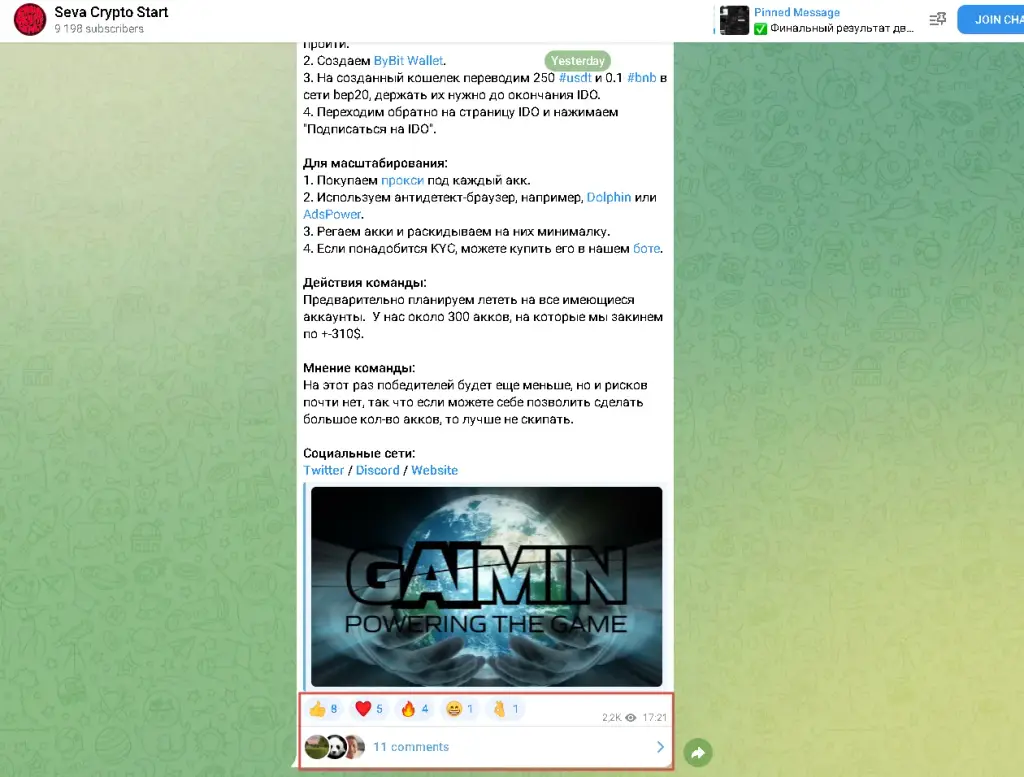
Task: Open the Twitter social link
Action: pos(323,470)
